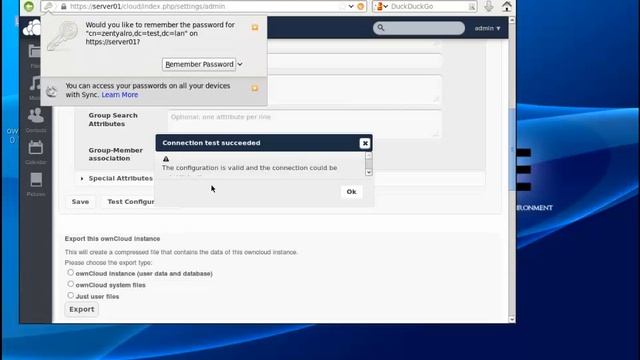Open the DuckDuckGo search engine selector
Viewport: 640px width, 360px height.
tap(382, 6)
